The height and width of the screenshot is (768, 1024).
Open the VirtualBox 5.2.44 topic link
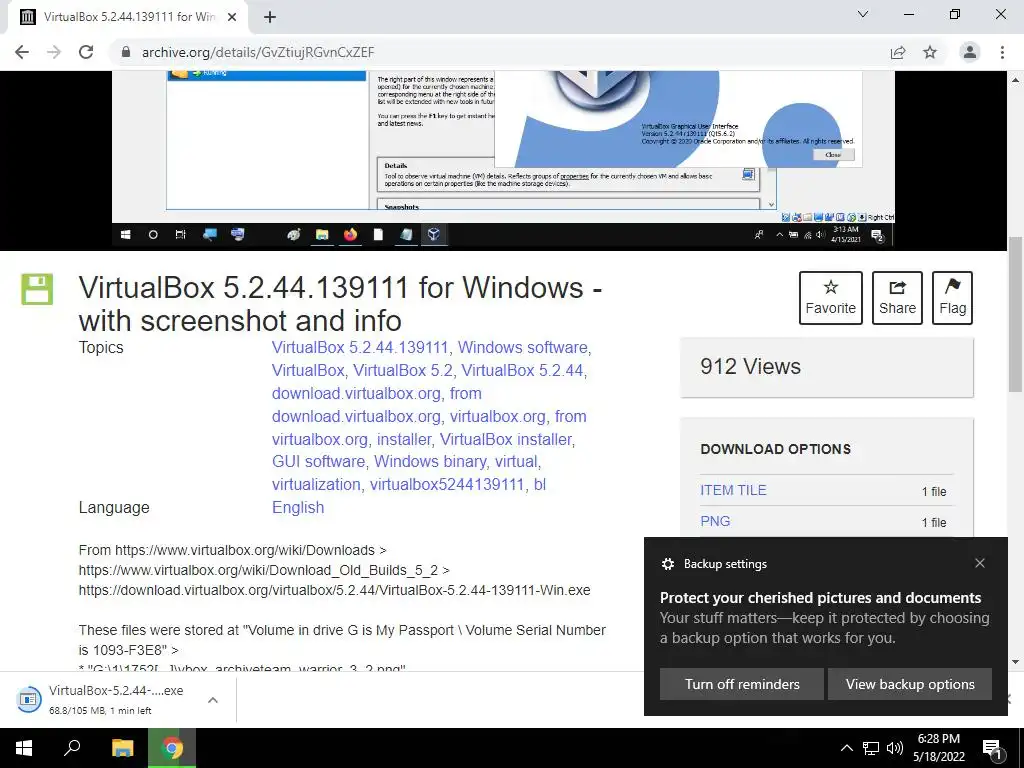click(522, 370)
